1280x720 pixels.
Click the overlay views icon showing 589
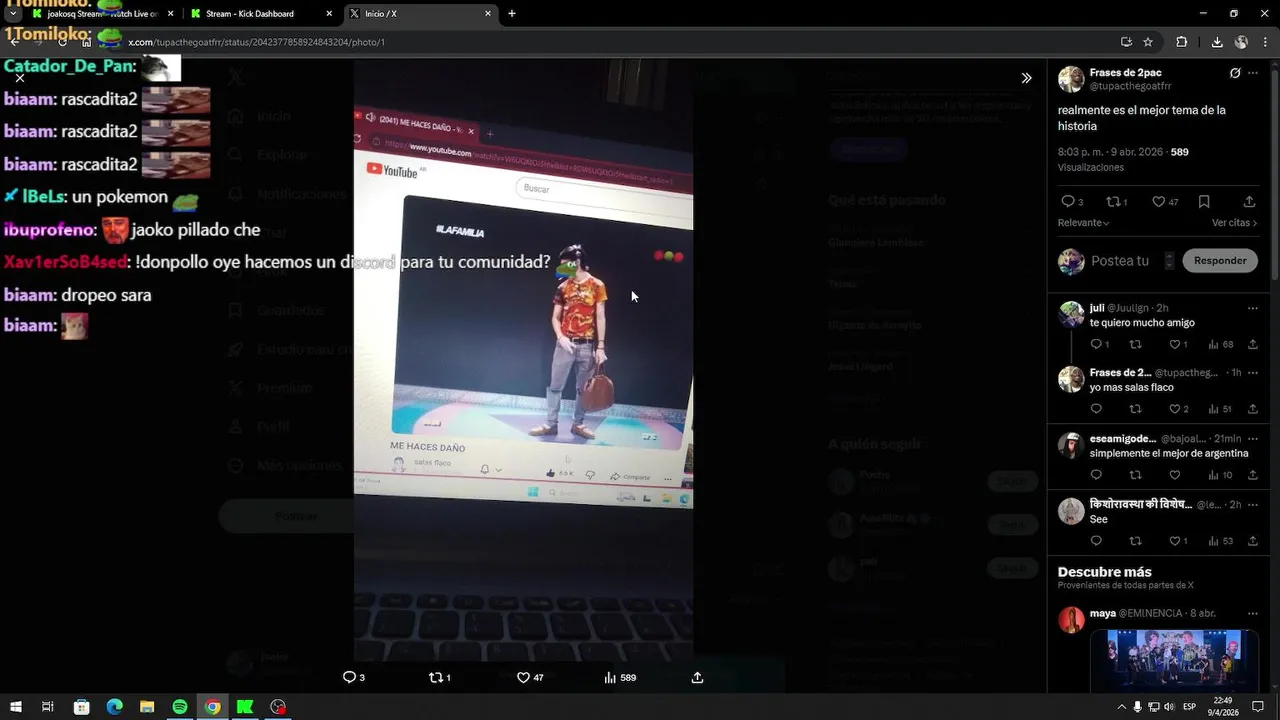(x=620, y=677)
